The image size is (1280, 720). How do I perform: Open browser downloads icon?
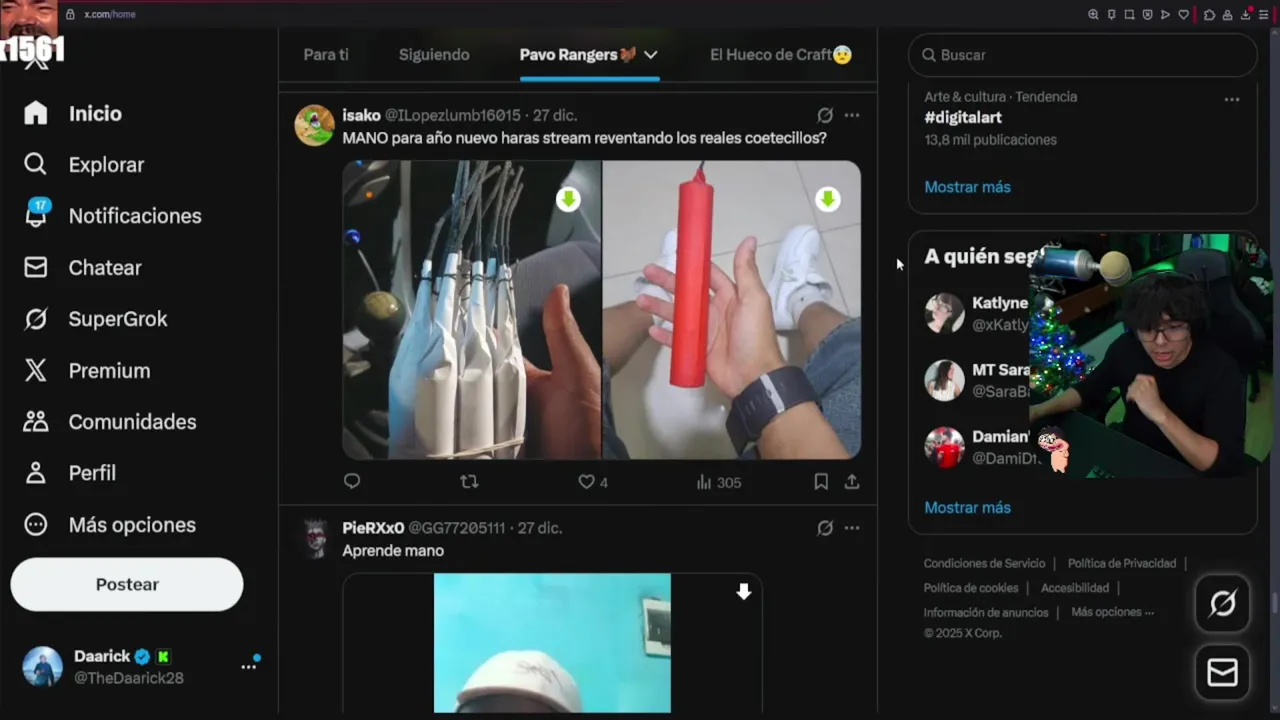[1246, 14]
